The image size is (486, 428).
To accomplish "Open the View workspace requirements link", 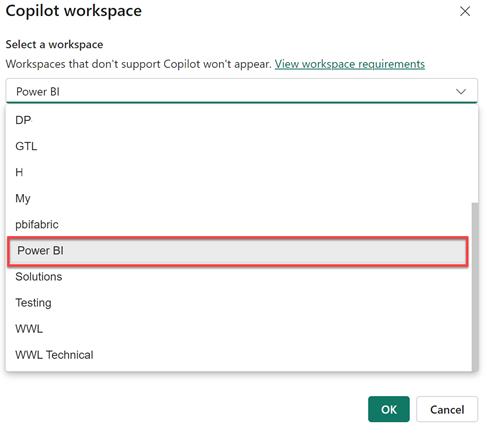I will (350, 64).
